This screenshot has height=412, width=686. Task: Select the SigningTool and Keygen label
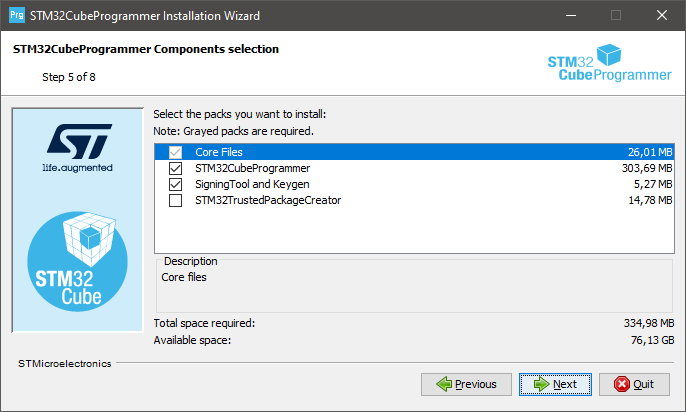tap(252, 184)
